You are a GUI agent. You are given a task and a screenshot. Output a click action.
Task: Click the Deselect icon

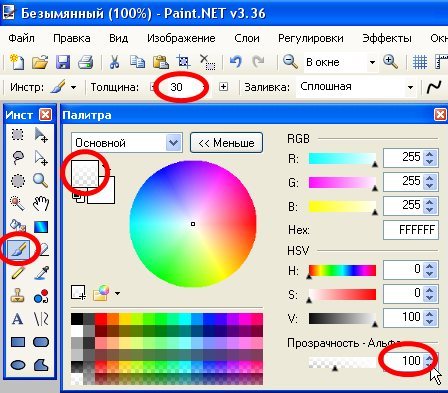click(x=207, y=62)
